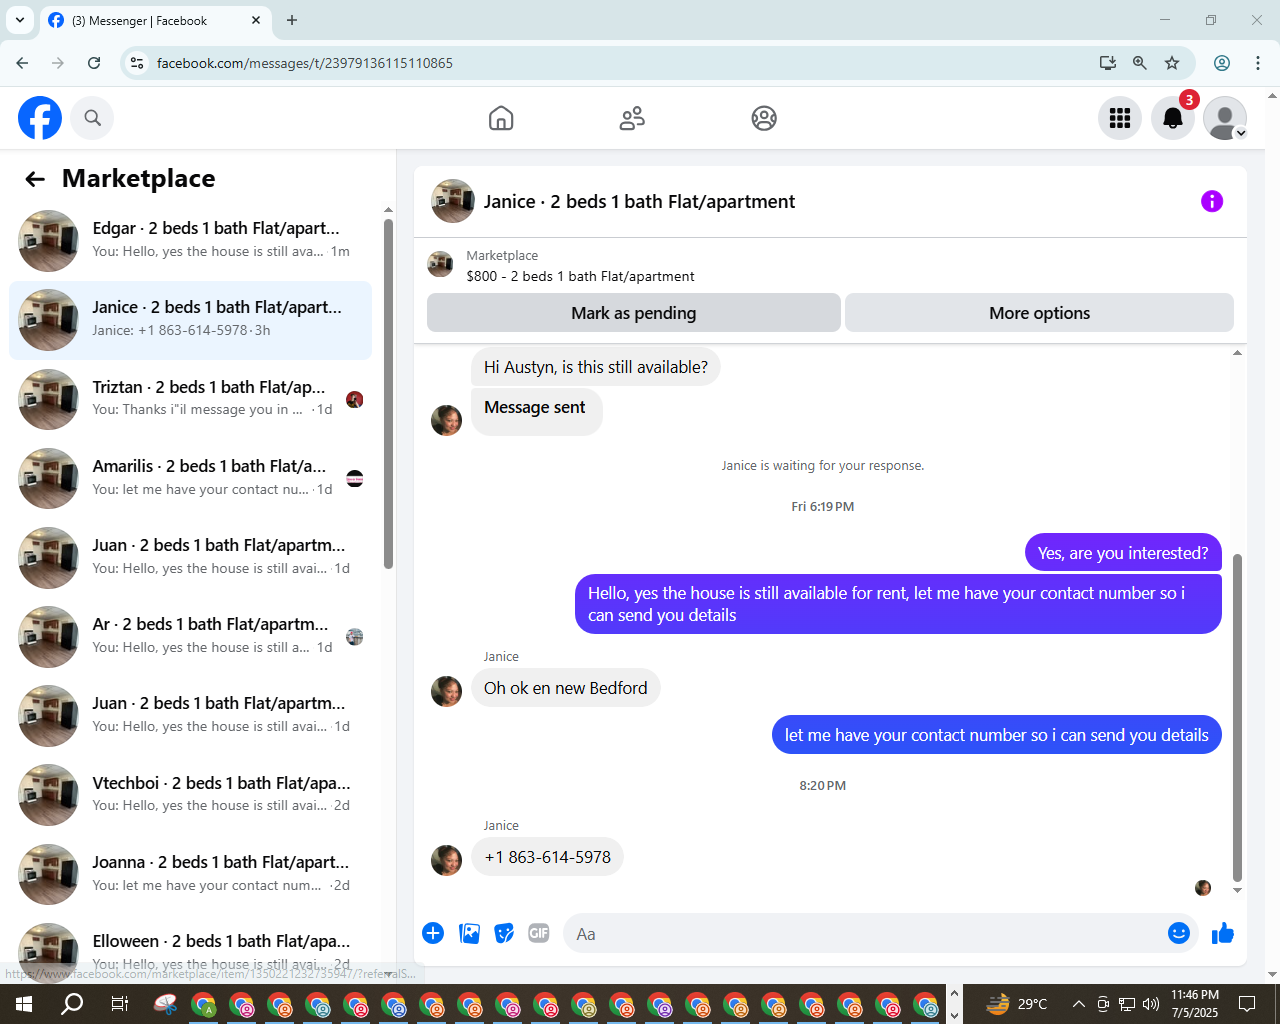This screenshot has height=1024, width=1280.
Task: Open the Facebook logo home link
Action: (40, 118)
